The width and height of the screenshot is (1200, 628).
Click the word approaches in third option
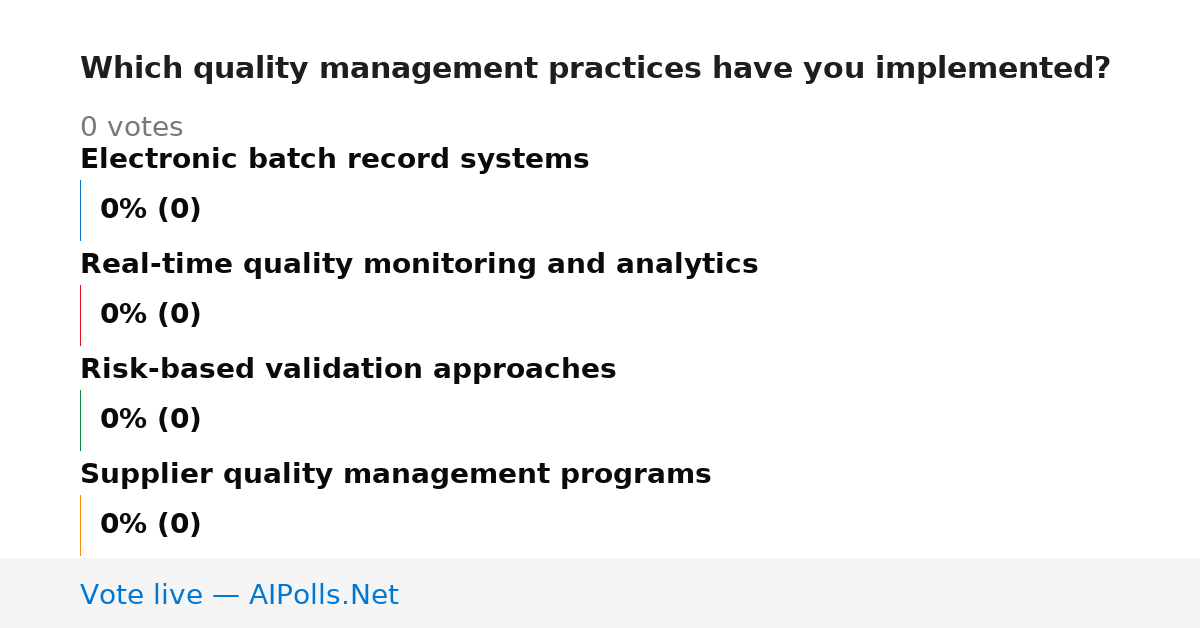point(525,370)
